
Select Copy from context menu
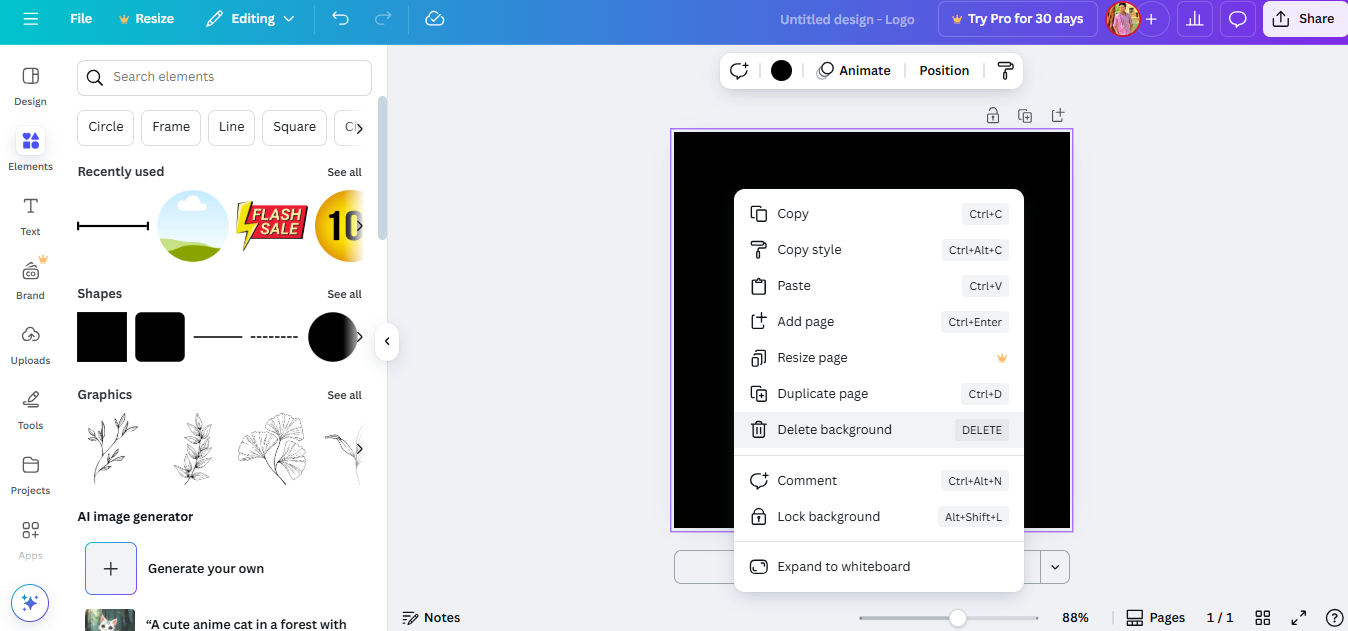point(879,213)
